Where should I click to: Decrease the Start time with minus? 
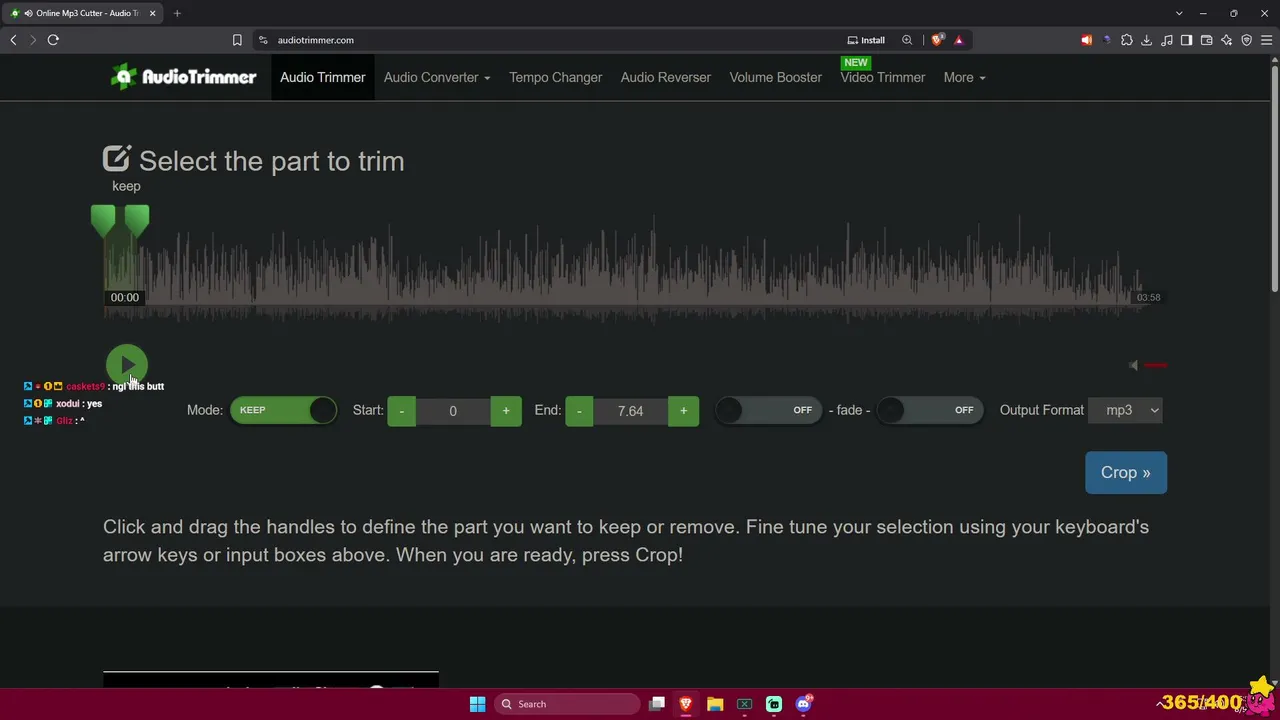tap(401, 411)
